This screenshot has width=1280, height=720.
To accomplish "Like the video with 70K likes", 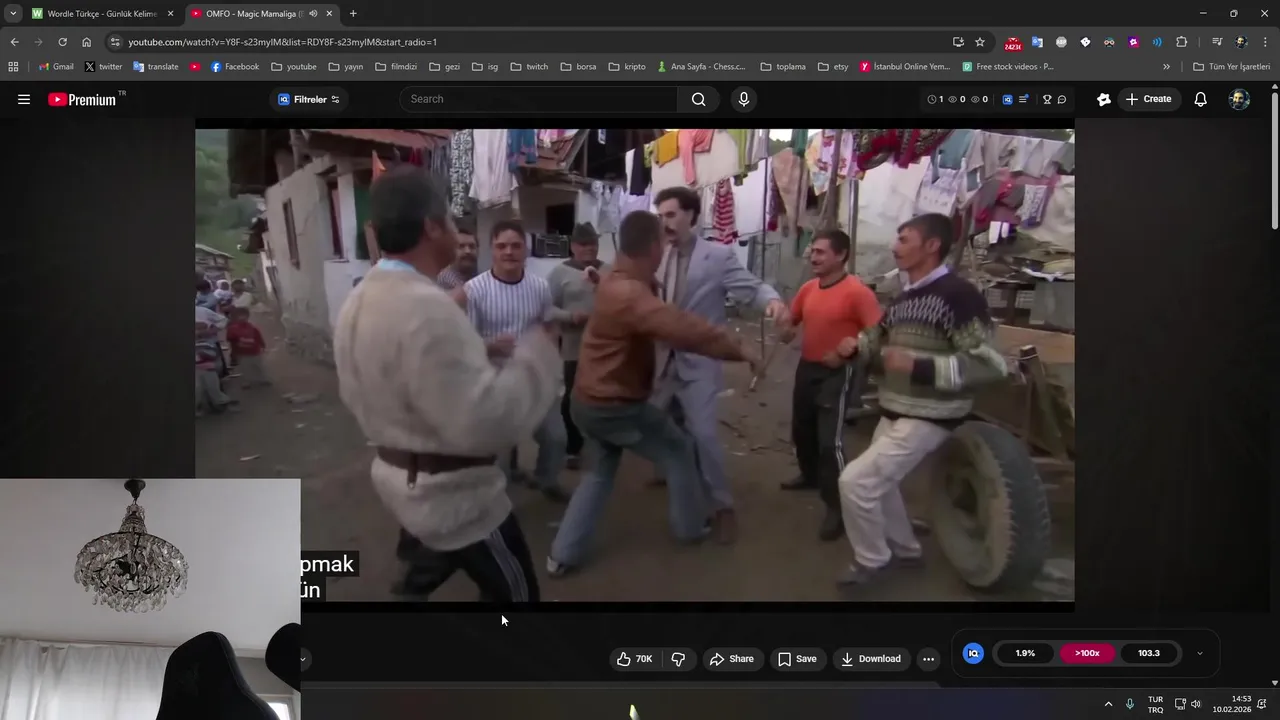I will point(634,658).
